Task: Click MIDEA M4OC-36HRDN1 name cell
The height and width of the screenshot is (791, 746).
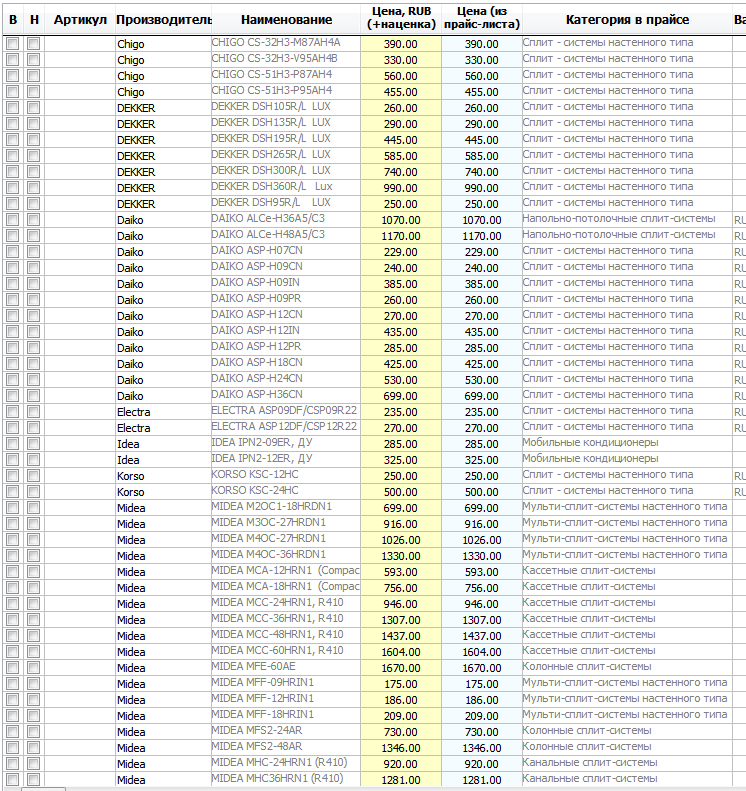Action: [286, 556]
